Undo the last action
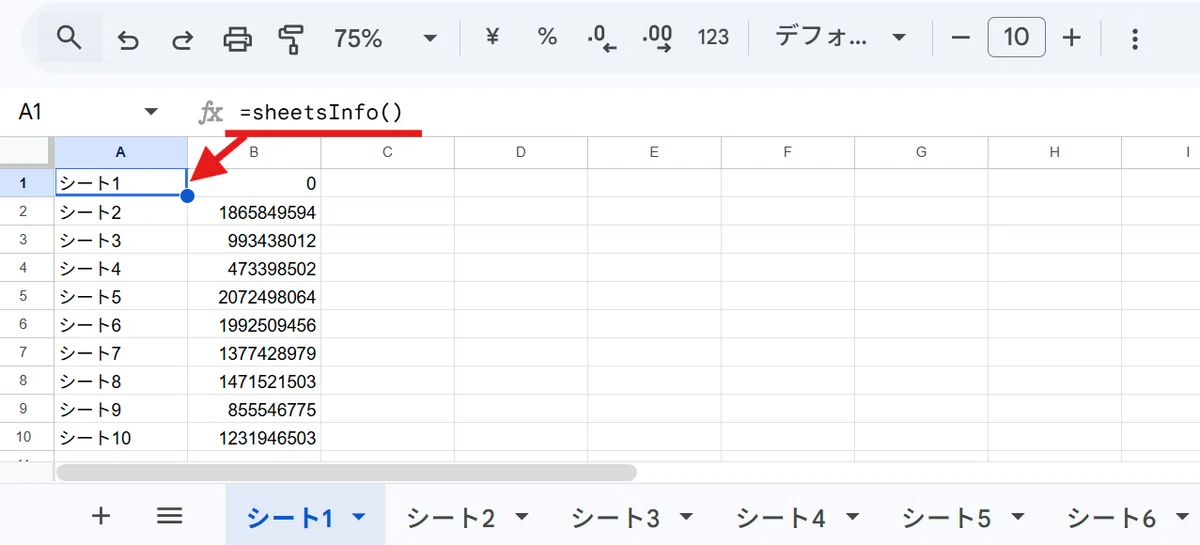Screen dimensions: 1200x545 [127, 39]
